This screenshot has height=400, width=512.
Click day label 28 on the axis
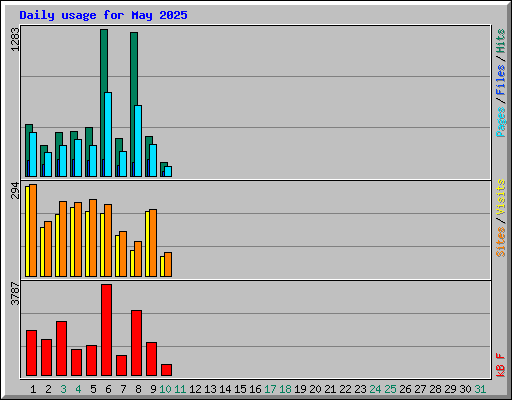(x=435, y=389)
